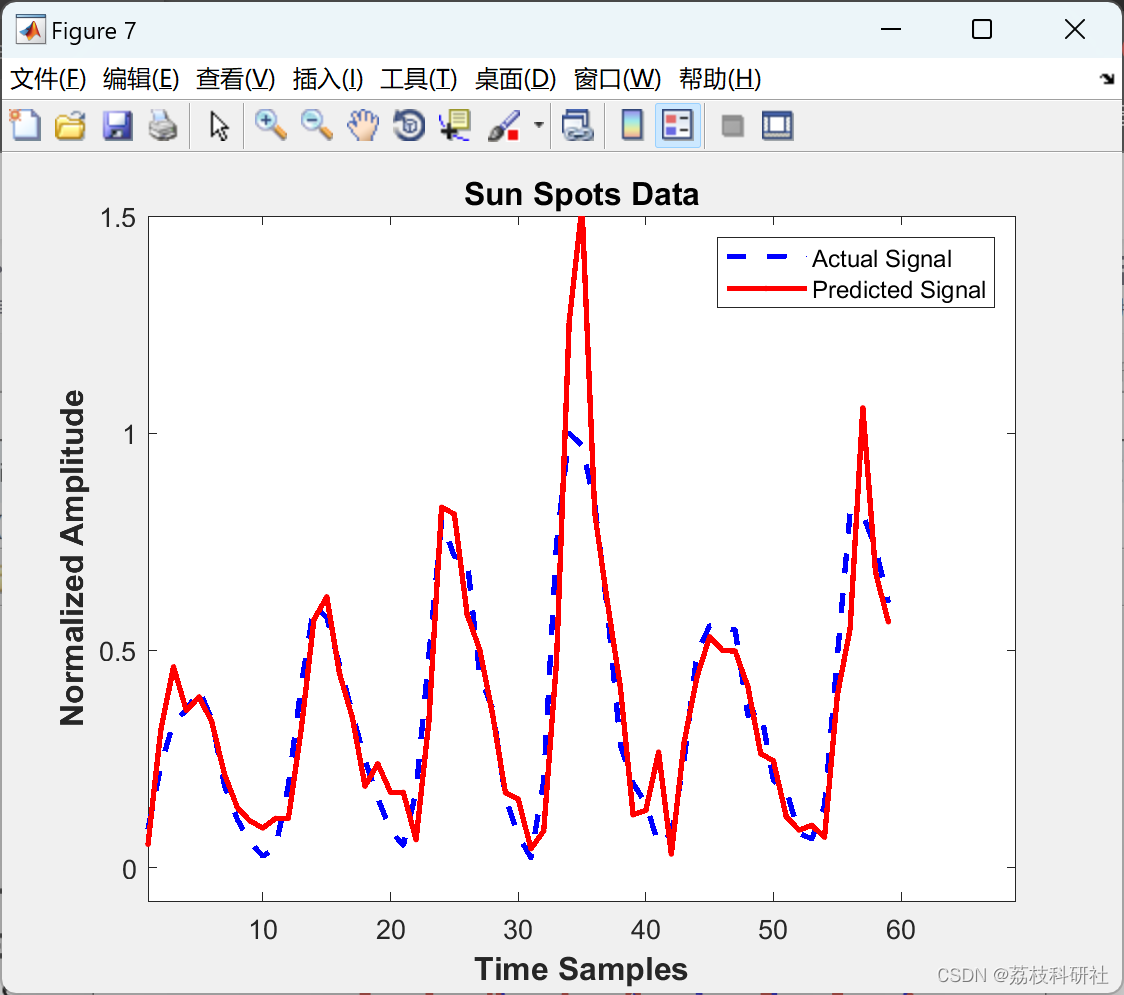Screen dimensions: 1124x995
Task: Open a file via the folder icon
Action: (70, 125)
